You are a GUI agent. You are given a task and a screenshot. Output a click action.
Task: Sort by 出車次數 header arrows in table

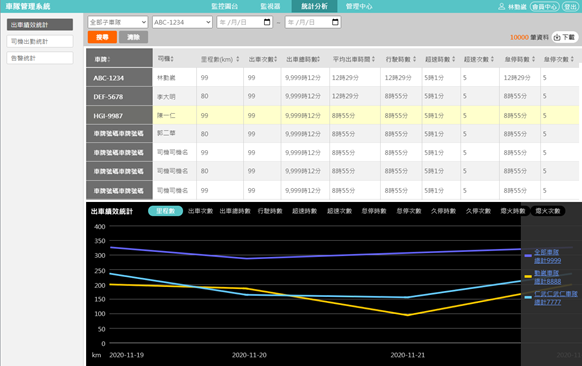coord(276,59)
